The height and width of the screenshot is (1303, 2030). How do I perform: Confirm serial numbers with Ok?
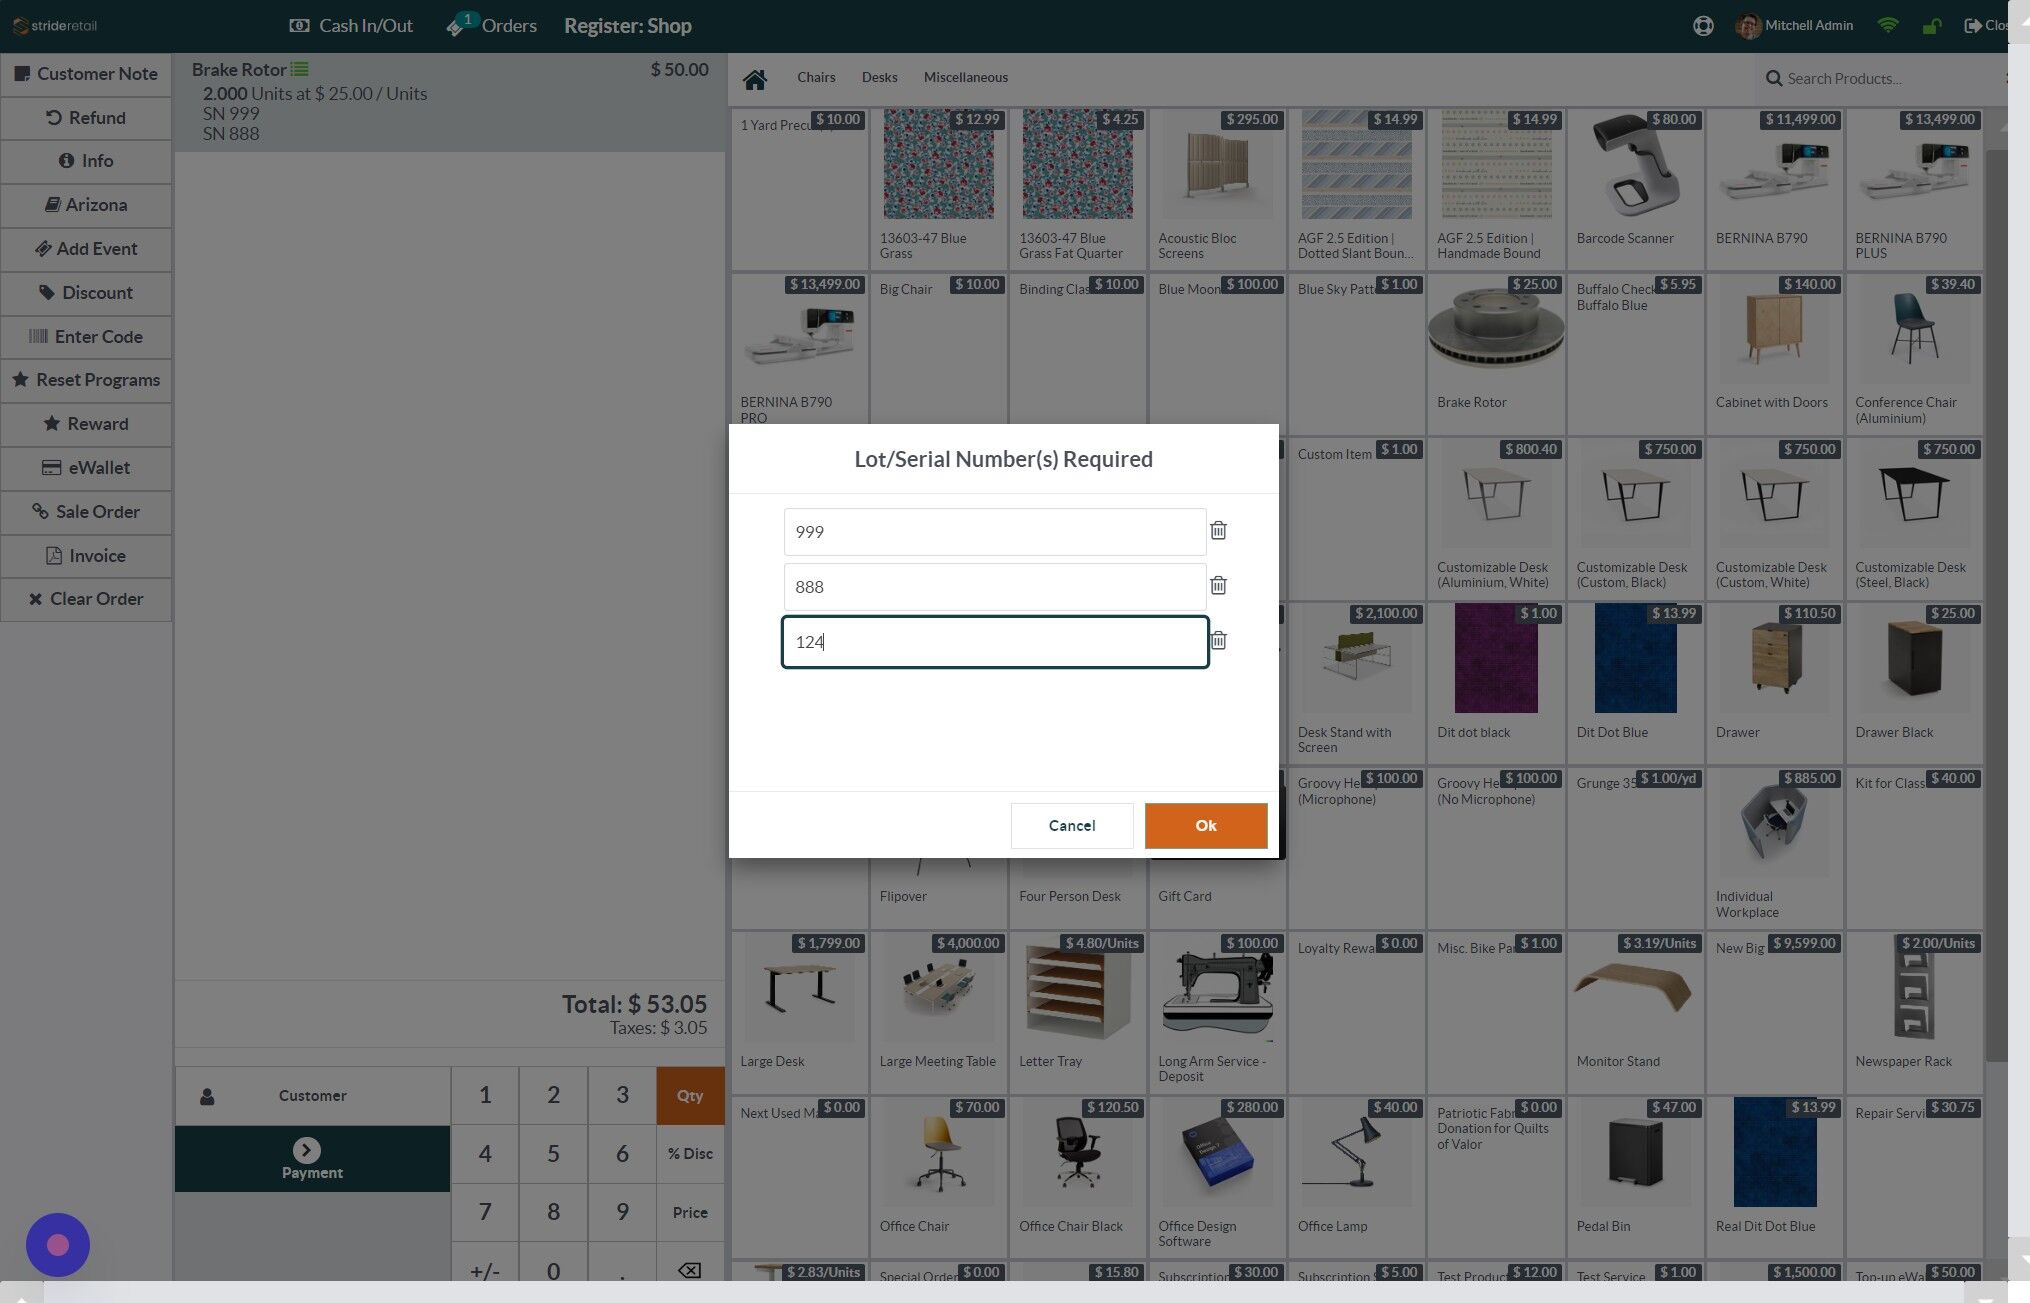click(1206, 826)
